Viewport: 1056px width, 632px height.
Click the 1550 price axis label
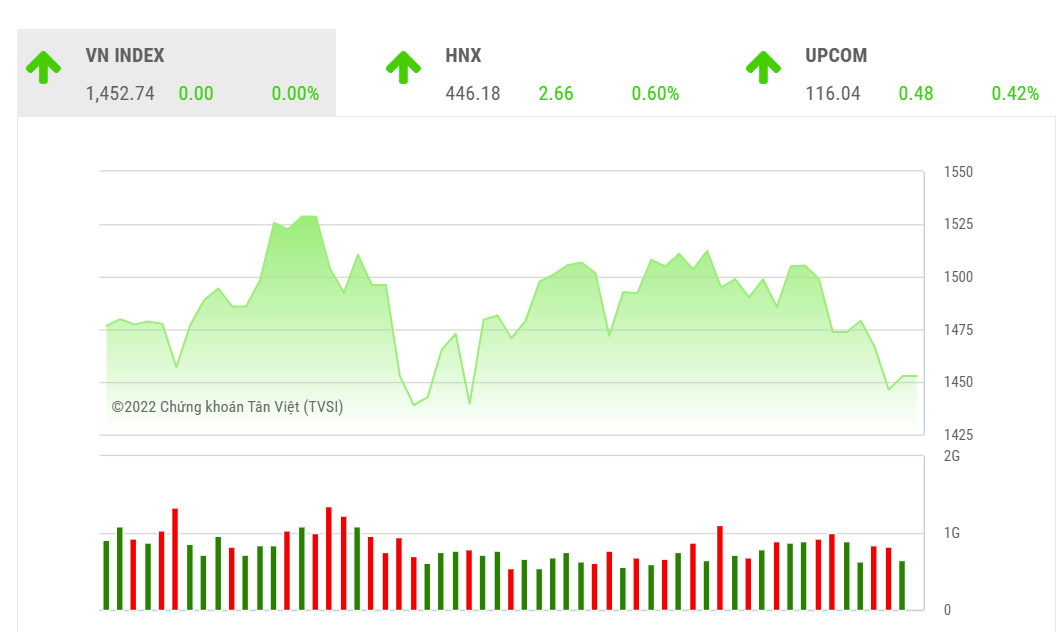(958, 172)
